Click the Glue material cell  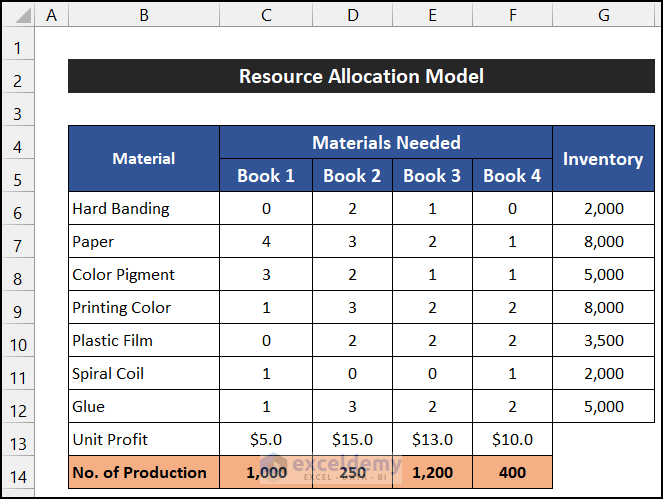144,406
